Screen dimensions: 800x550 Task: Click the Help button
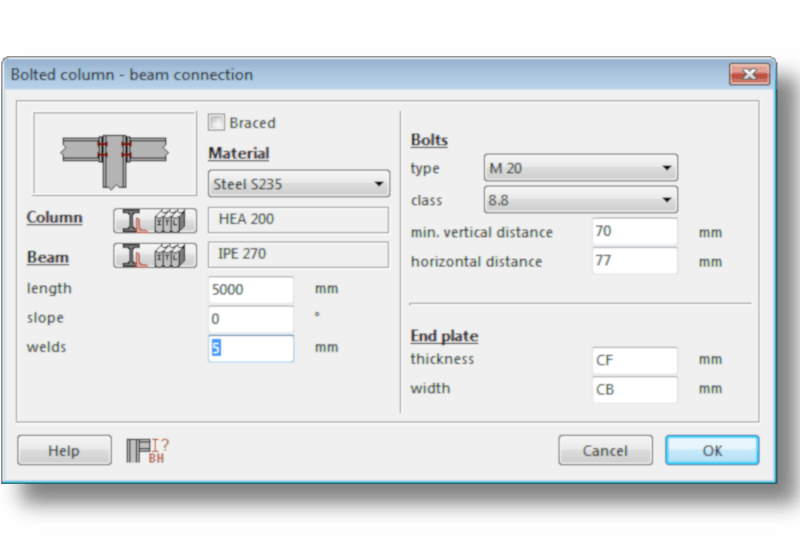click(x=64, y=451)
